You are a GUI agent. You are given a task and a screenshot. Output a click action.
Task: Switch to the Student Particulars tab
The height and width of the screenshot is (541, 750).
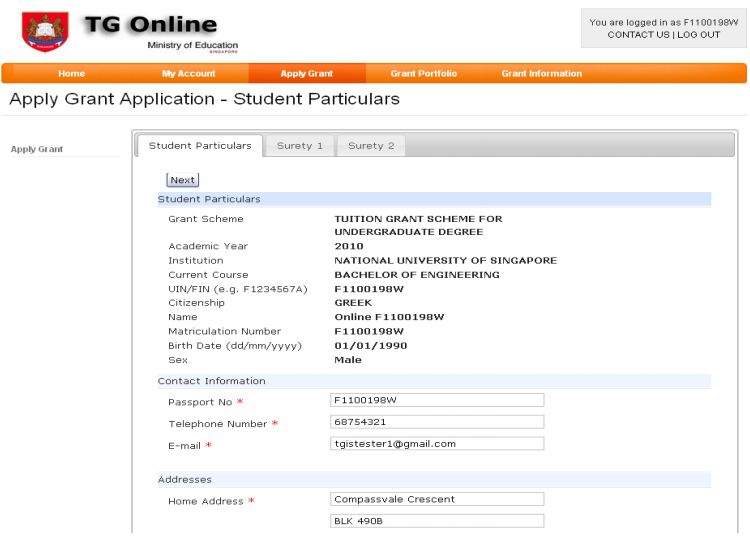point(200,146)
